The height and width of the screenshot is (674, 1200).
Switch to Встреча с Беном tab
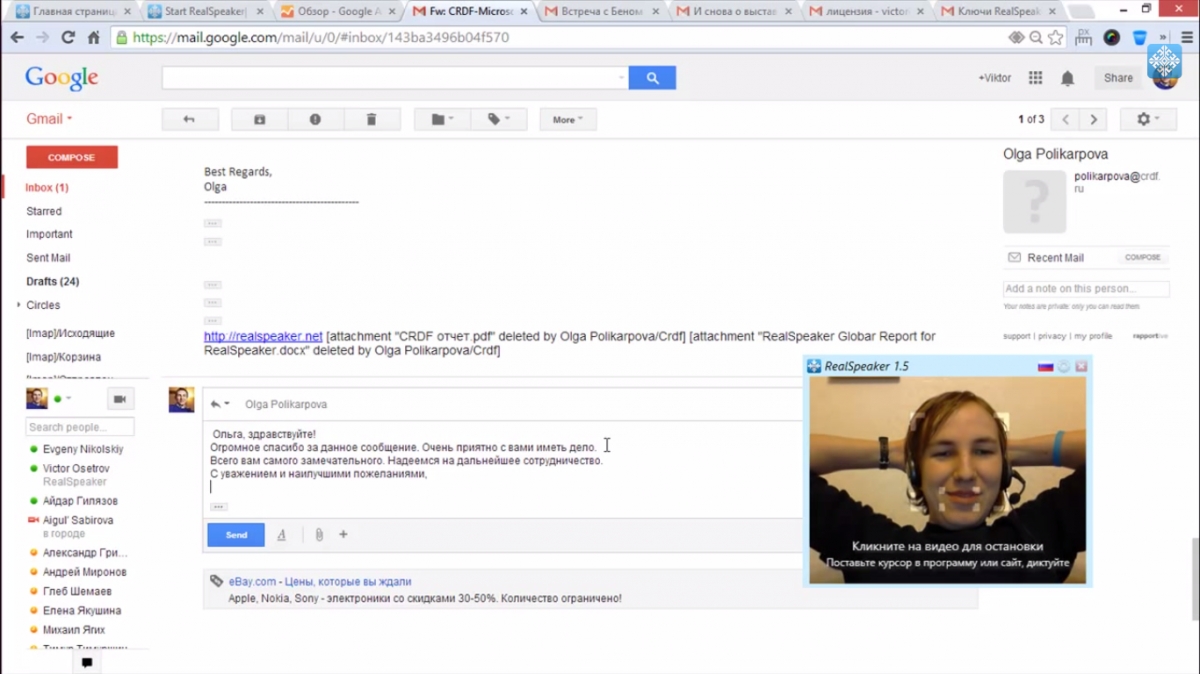602,11
